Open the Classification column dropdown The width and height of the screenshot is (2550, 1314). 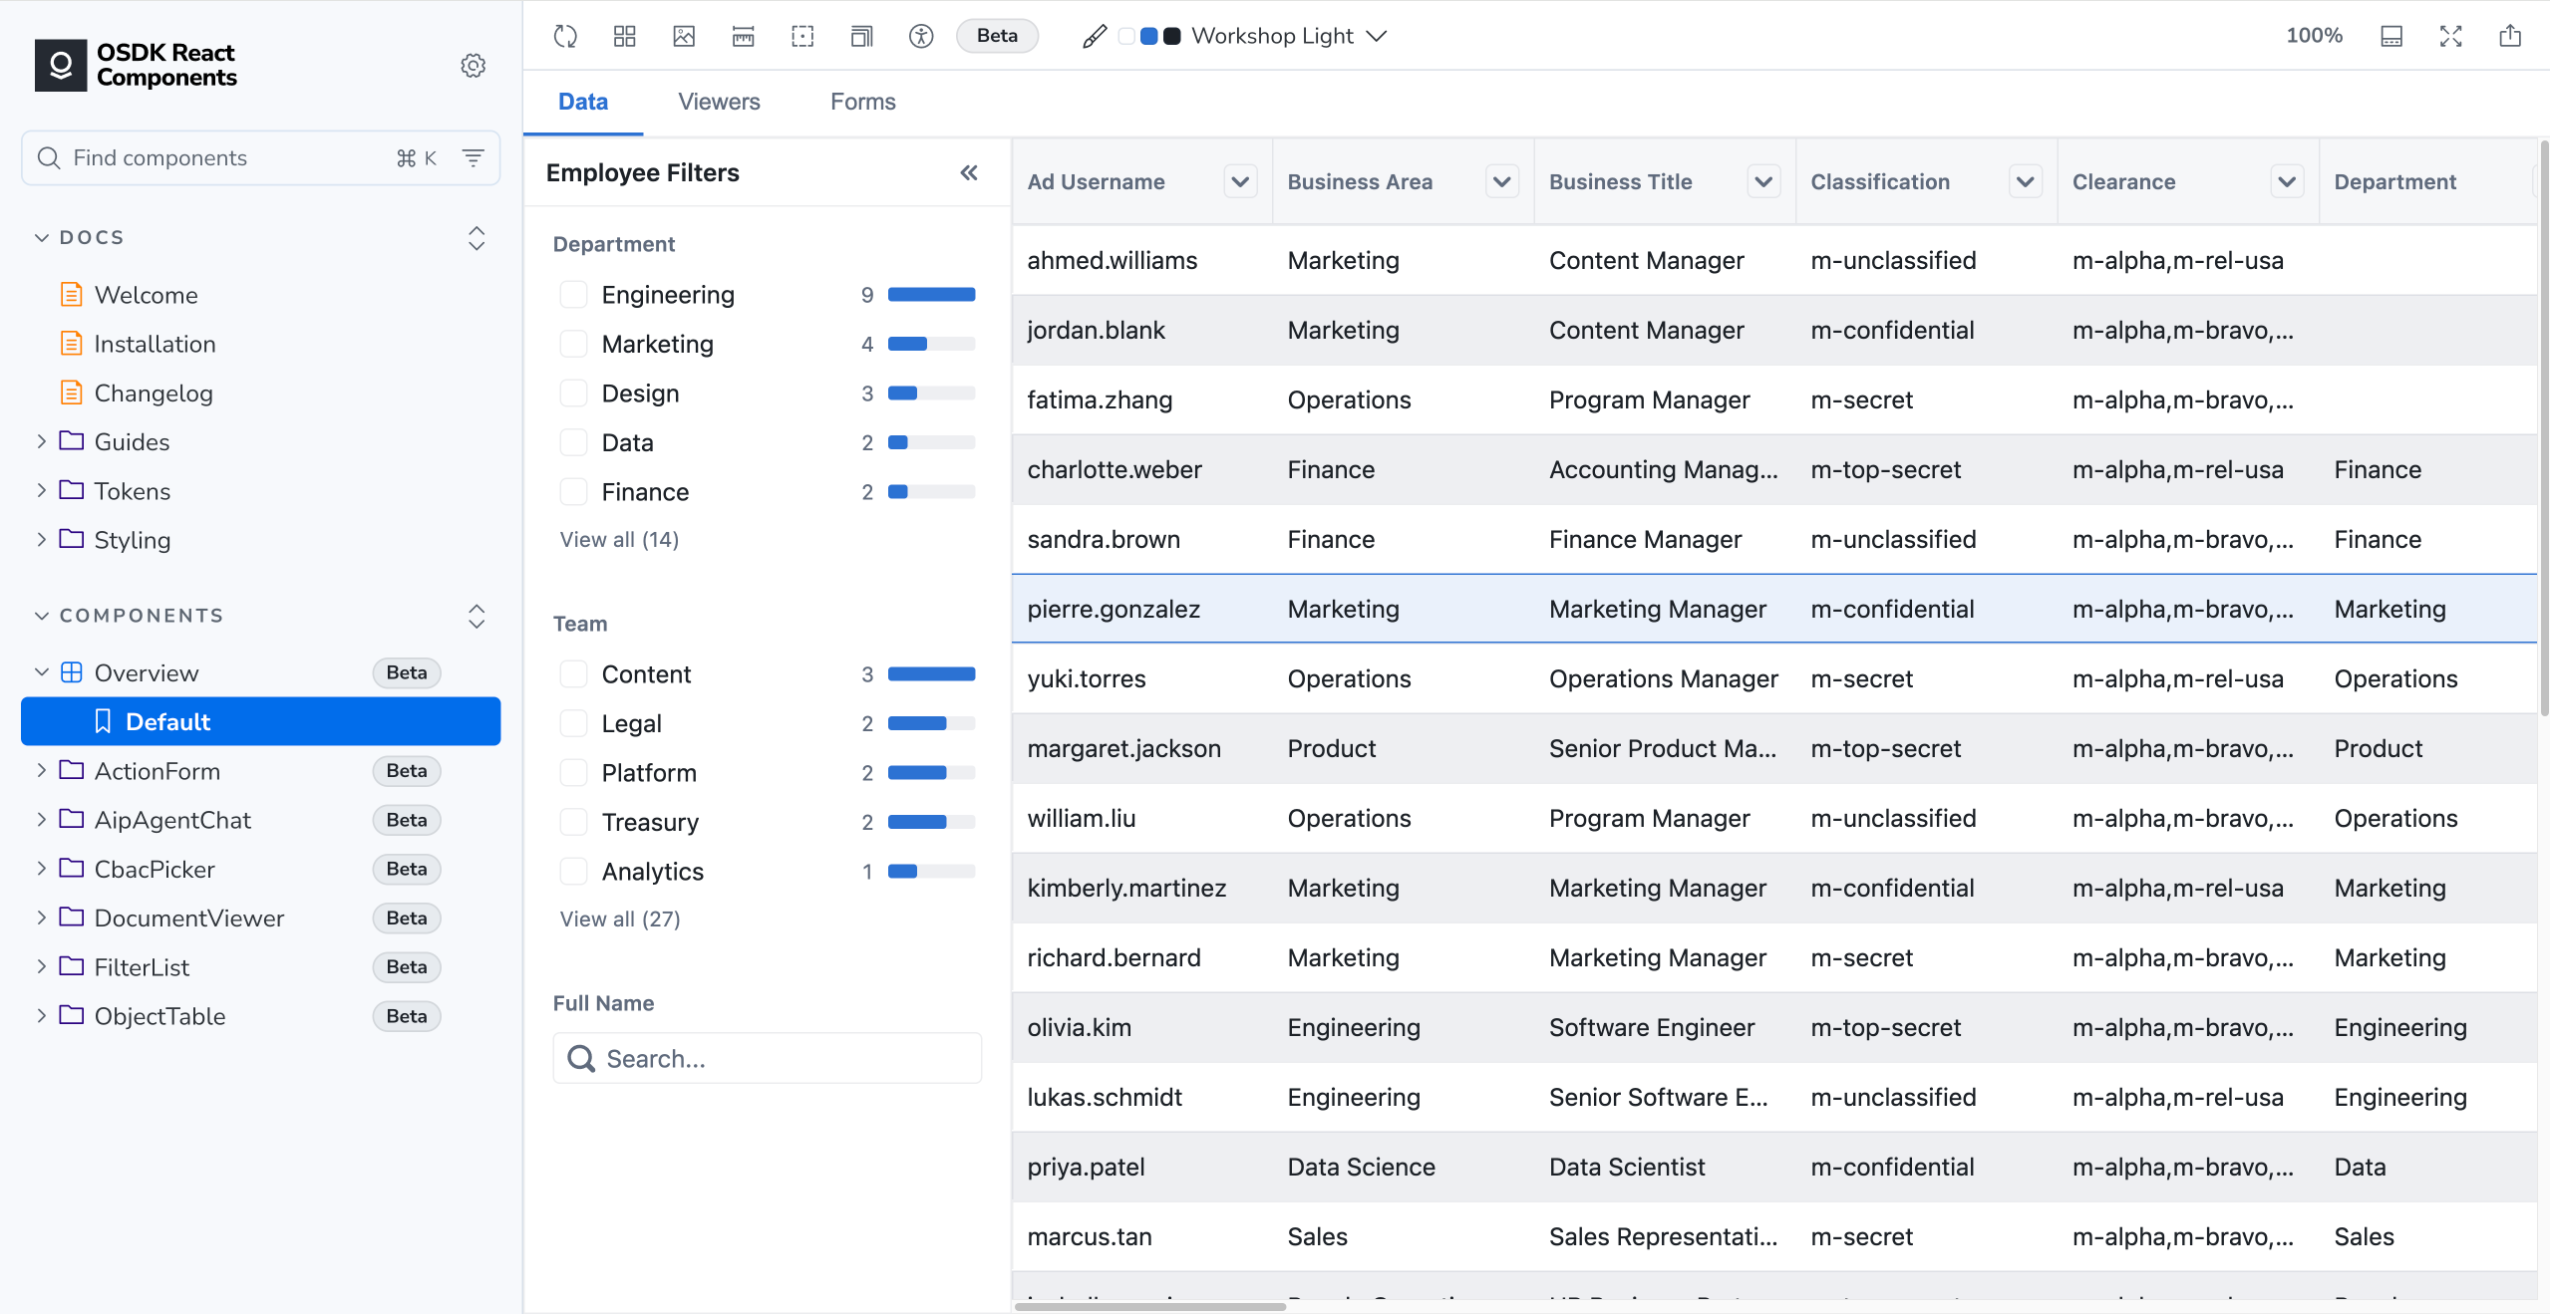point(2025,181)
